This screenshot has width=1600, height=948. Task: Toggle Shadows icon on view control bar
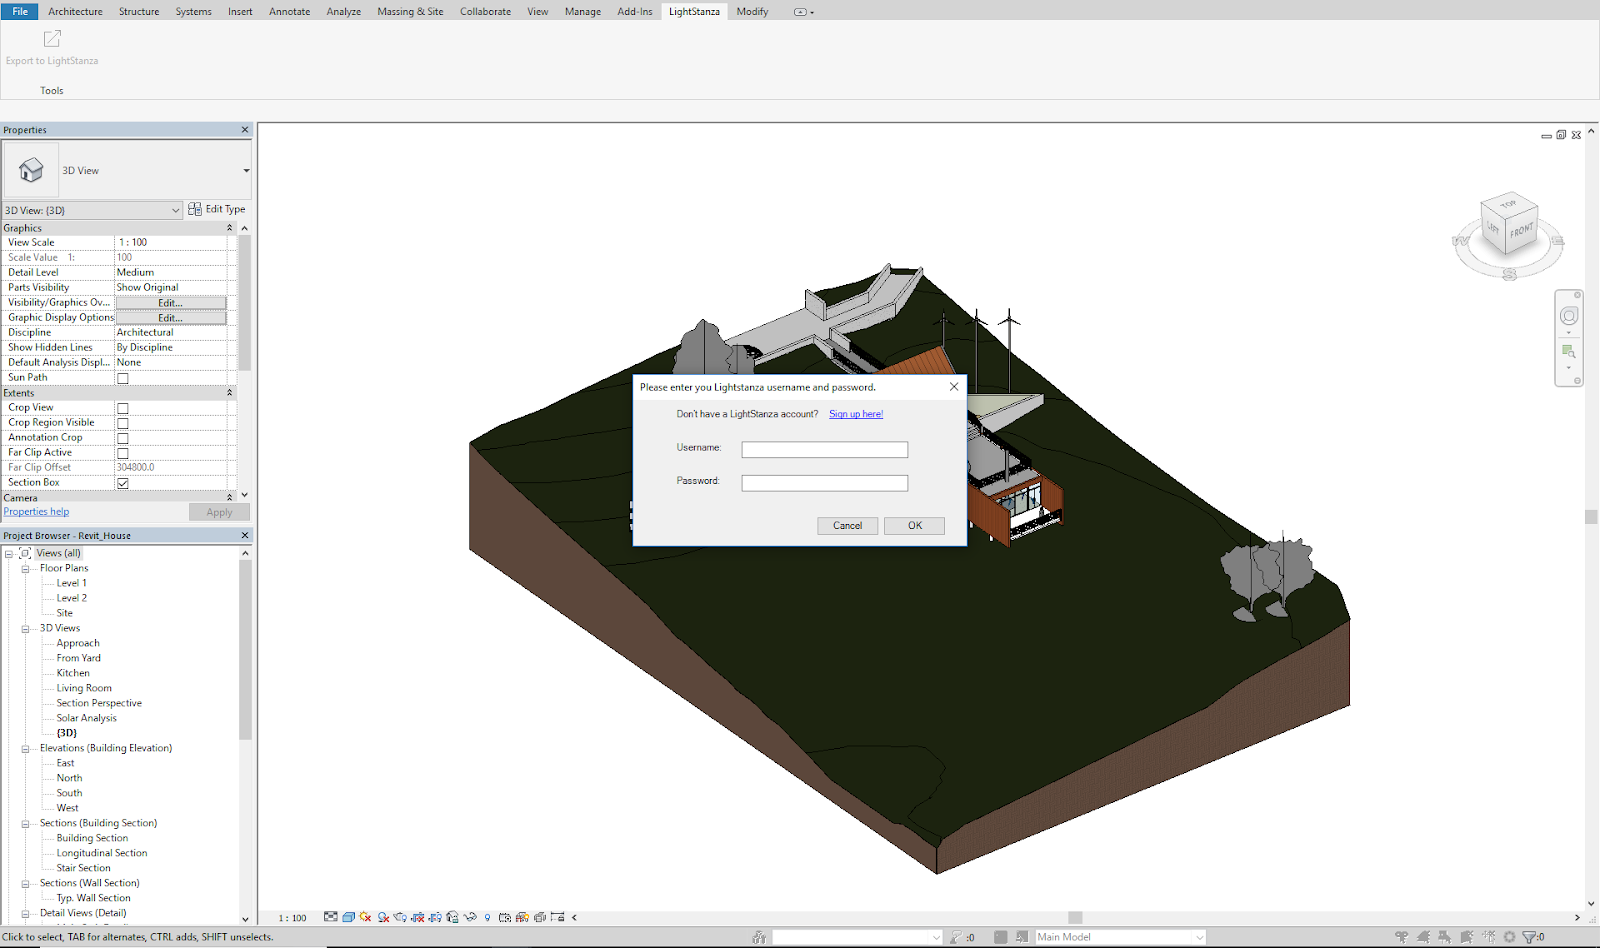tap(383, 917)
